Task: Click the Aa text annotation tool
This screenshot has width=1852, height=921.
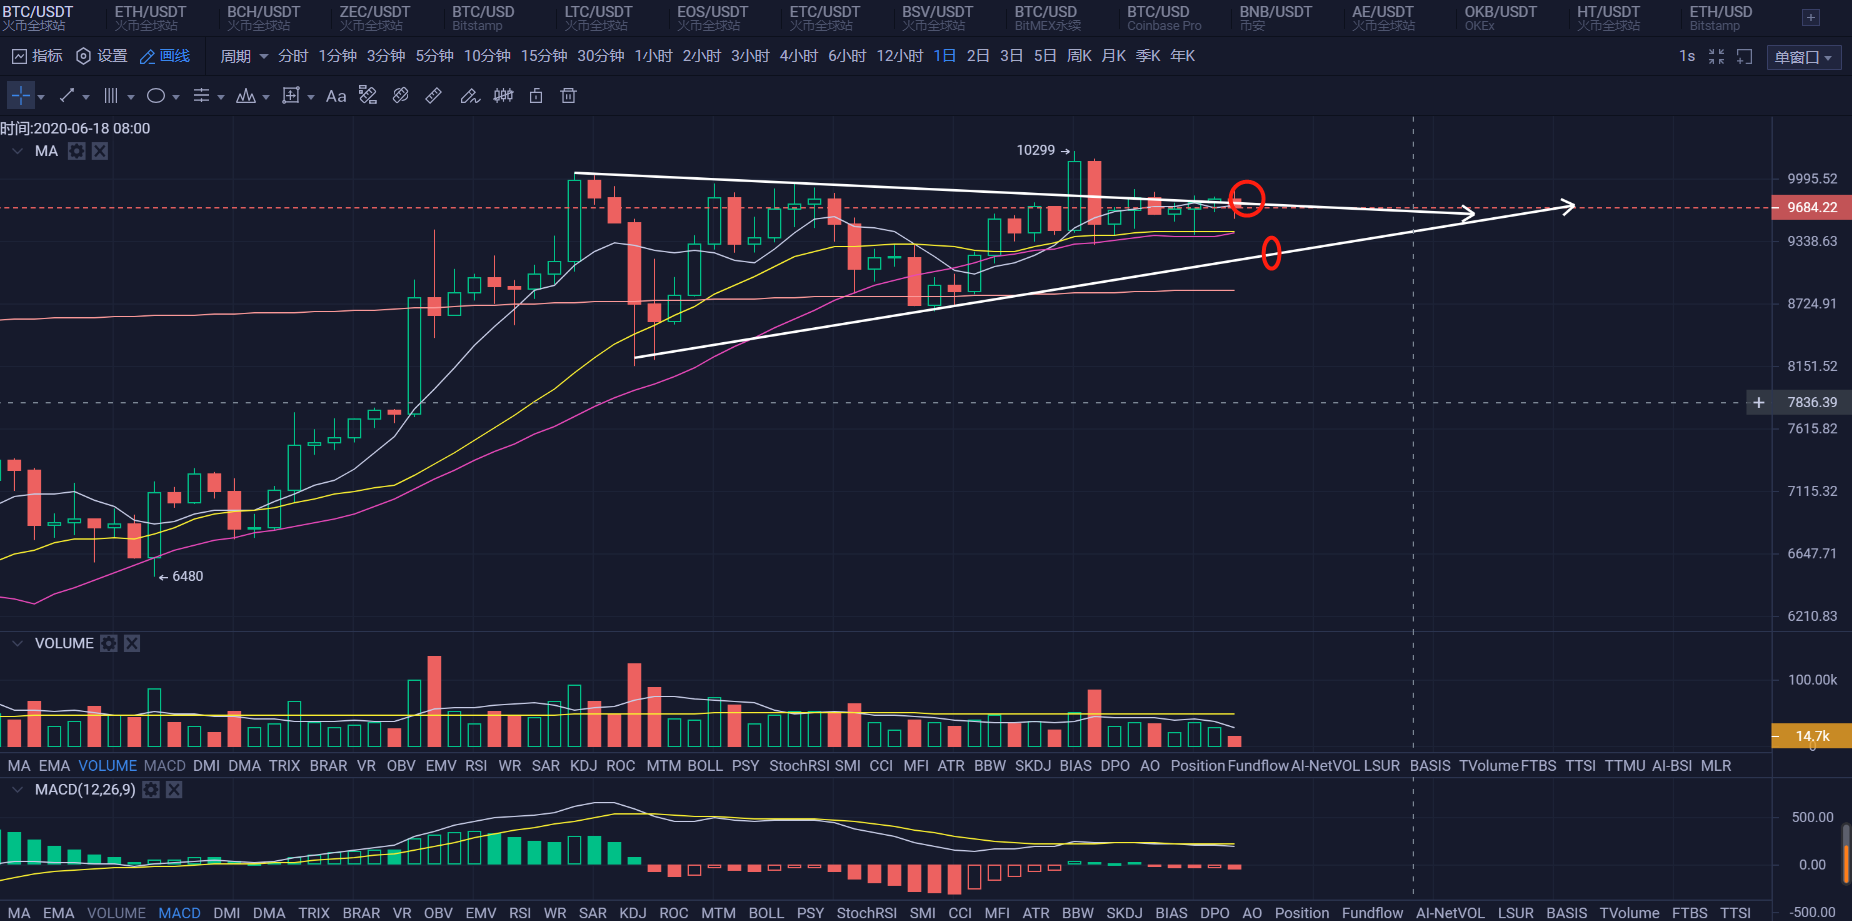Action: (x=336, y=96)
